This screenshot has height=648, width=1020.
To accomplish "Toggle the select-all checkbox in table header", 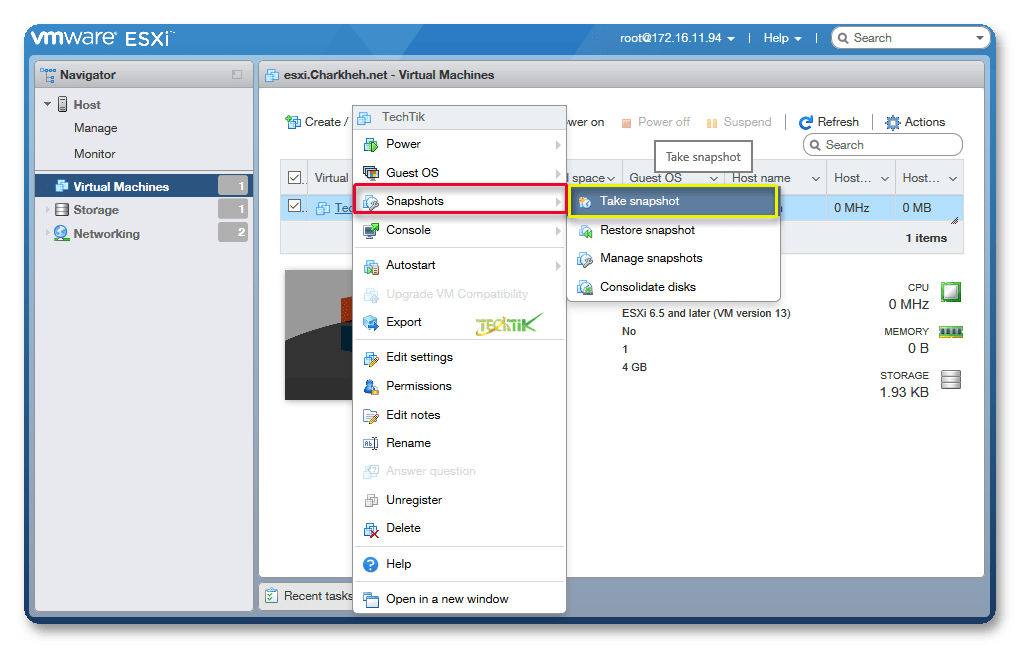I will coord(295,178).
